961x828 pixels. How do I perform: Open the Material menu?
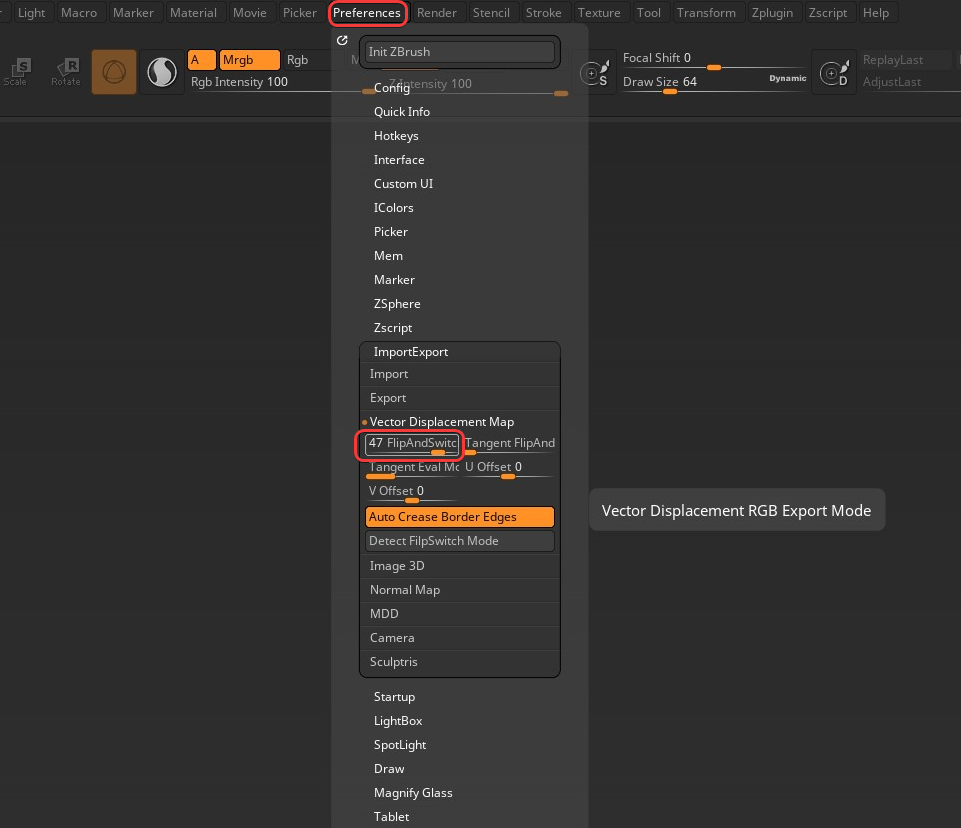tap(193, 12)
